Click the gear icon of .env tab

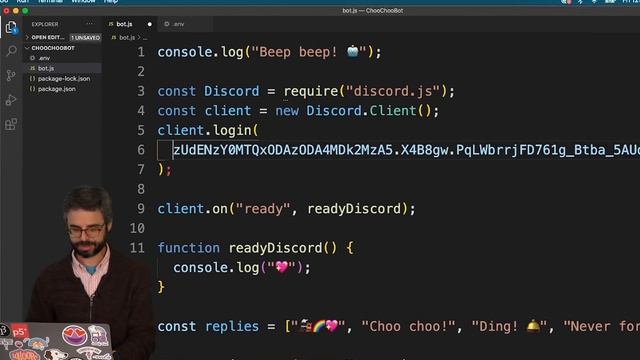pyautogui.click(x=167, y=24)
